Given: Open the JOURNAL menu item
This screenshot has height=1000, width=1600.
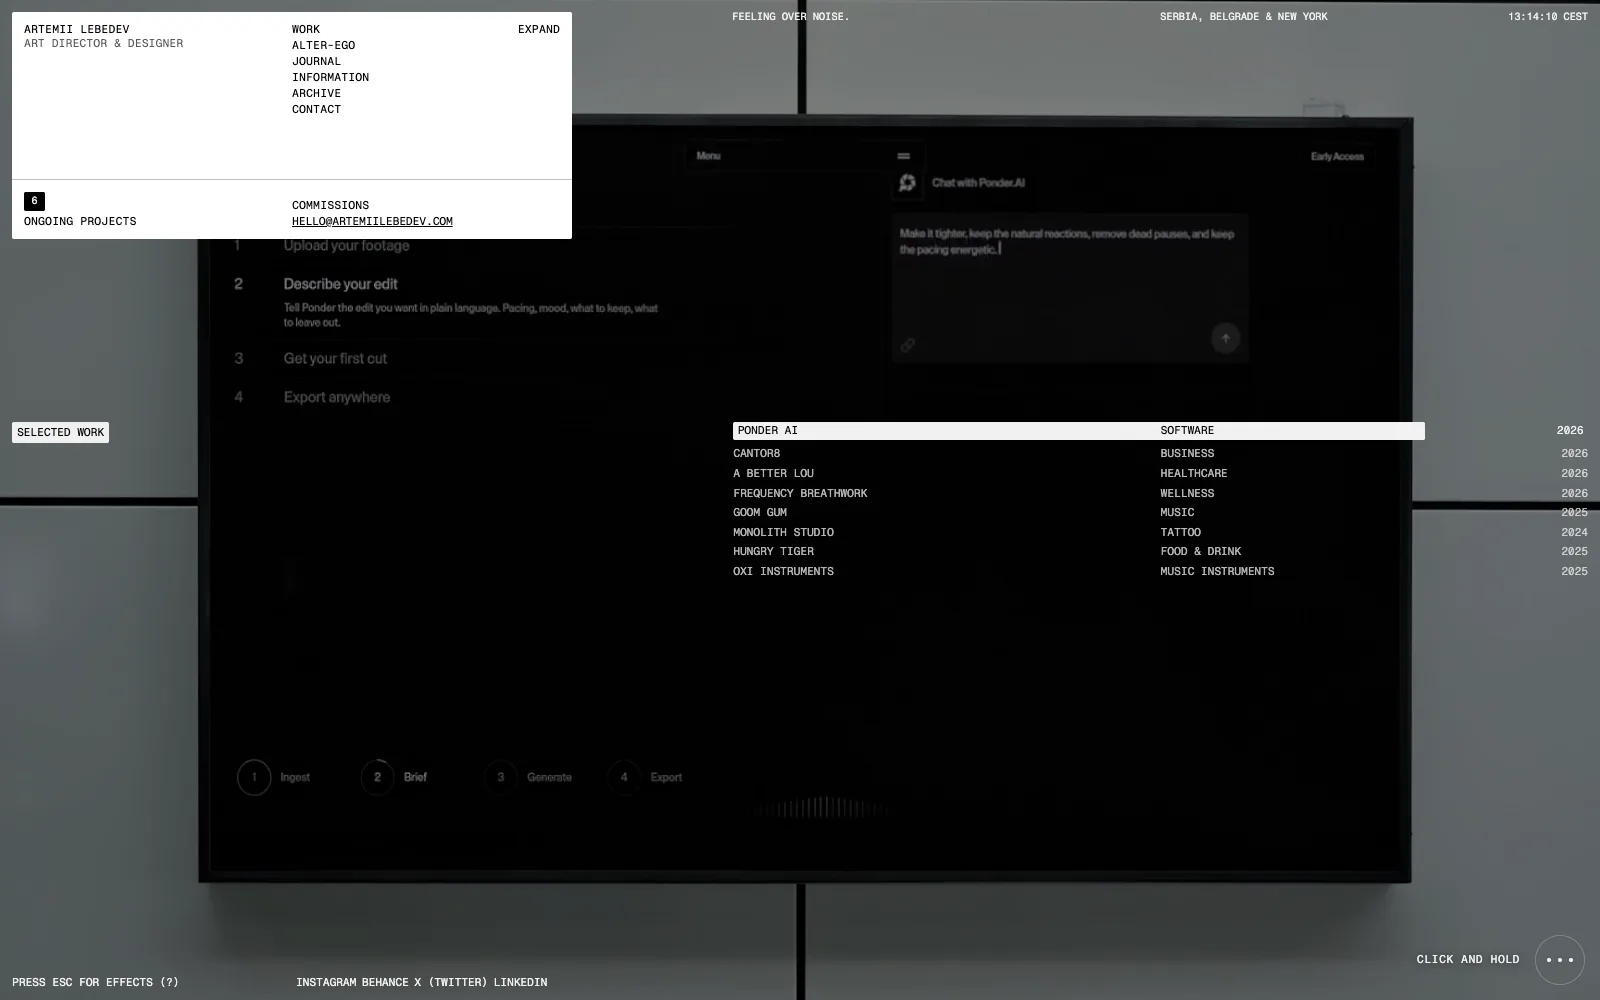Looking at the screenshot, I should pos(316,61).
